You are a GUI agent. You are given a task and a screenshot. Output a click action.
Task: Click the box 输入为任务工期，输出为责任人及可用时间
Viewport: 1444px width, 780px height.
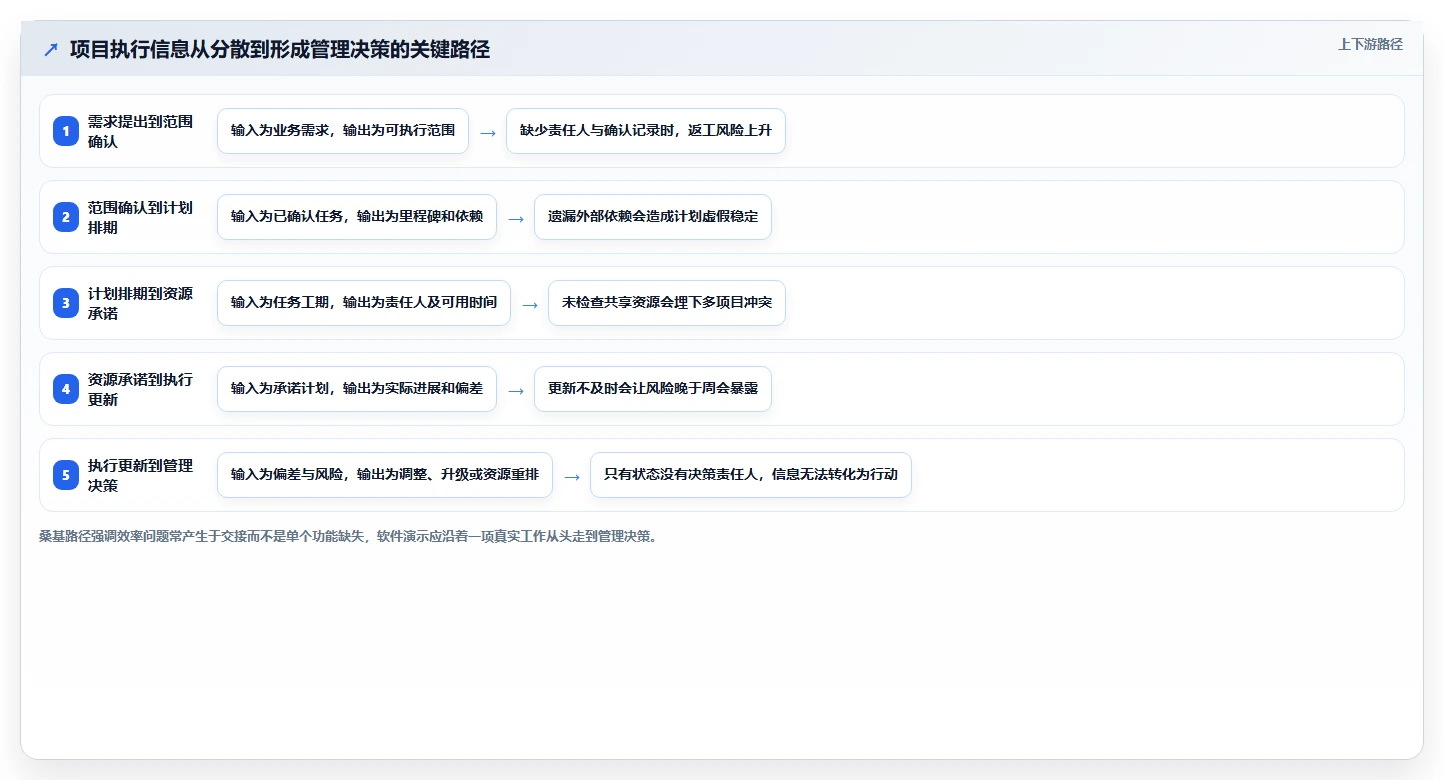[x=364, y=303]
